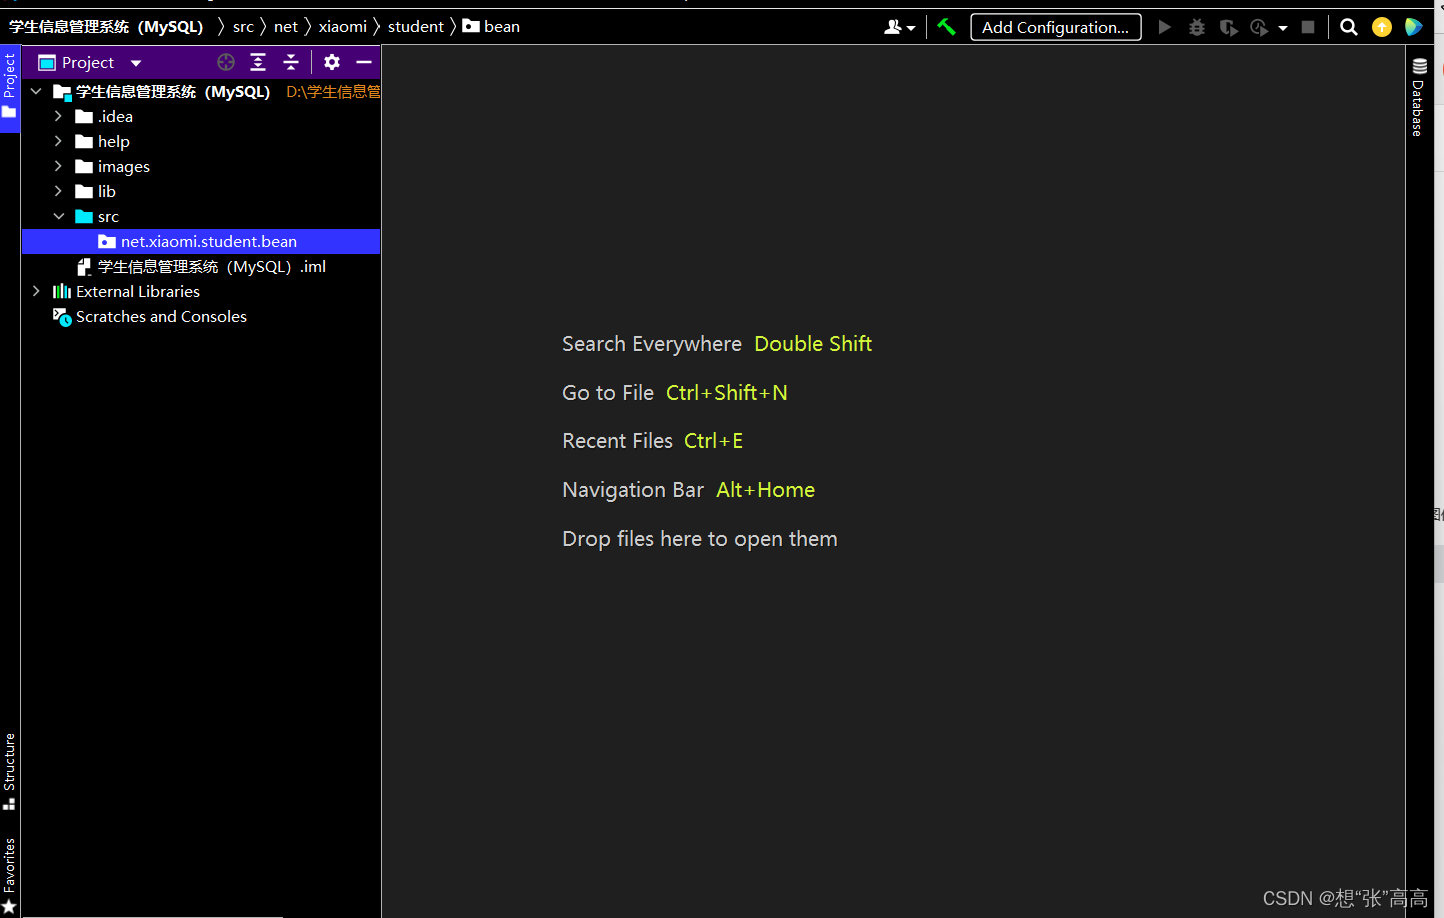
Task: Click net in navigation breadcrumb
Action: [x=286, y=26]
